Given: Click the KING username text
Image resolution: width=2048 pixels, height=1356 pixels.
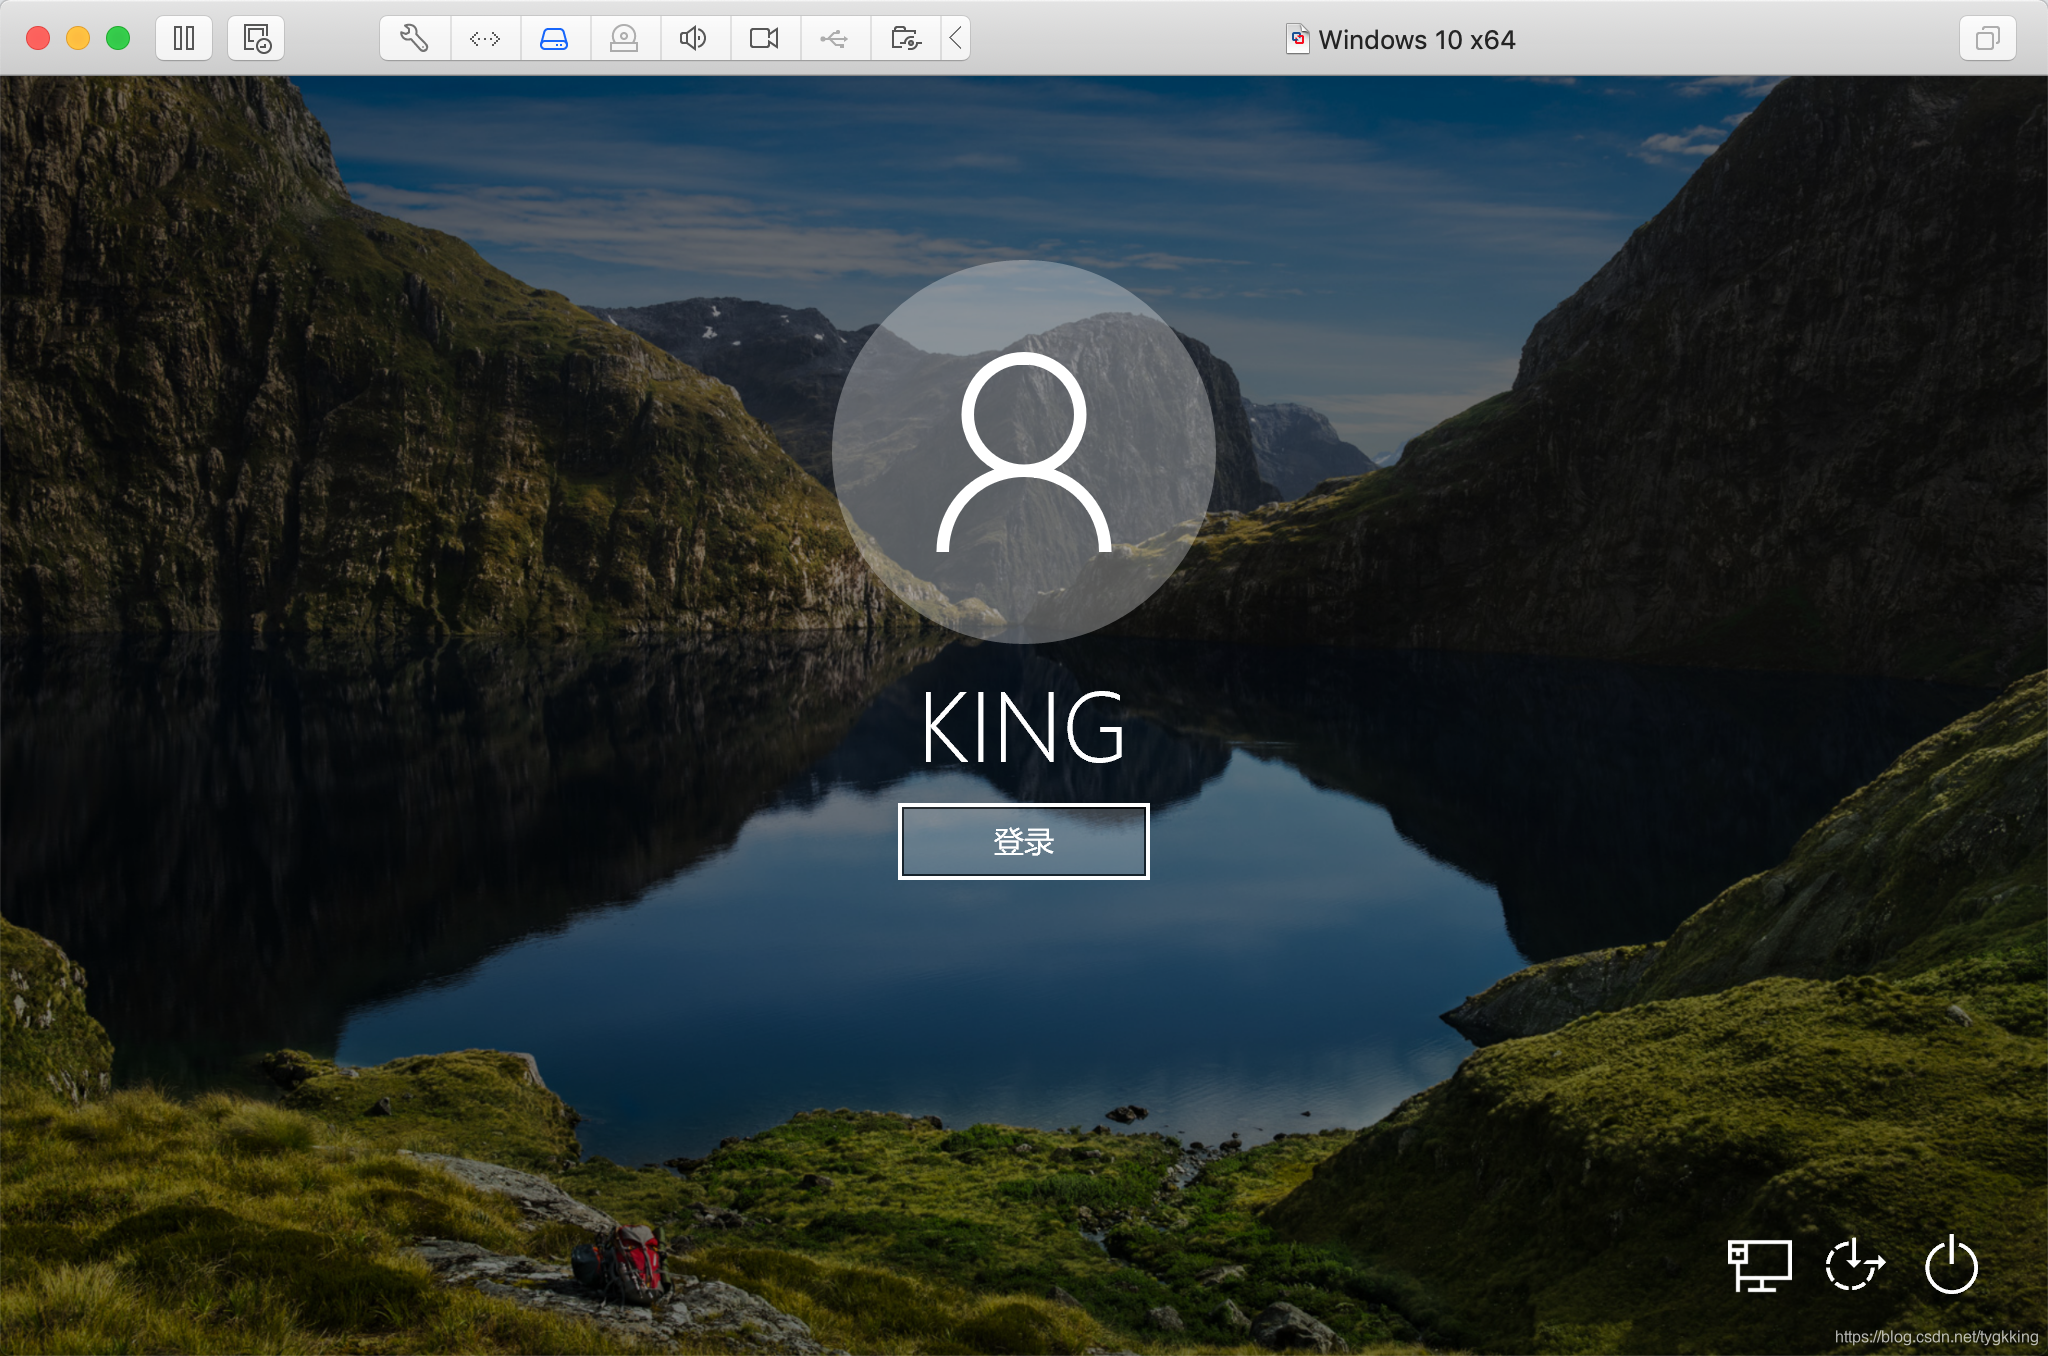Looking at the screenshot, I should pos(1023,728).
